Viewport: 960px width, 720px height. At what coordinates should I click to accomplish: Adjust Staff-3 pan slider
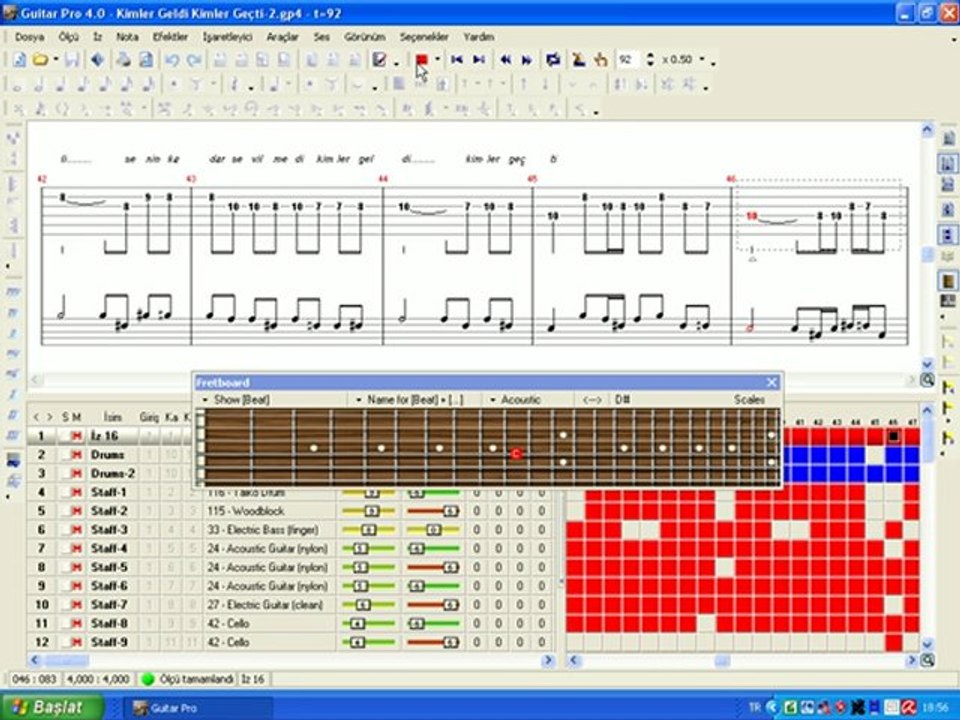(433, 530)
